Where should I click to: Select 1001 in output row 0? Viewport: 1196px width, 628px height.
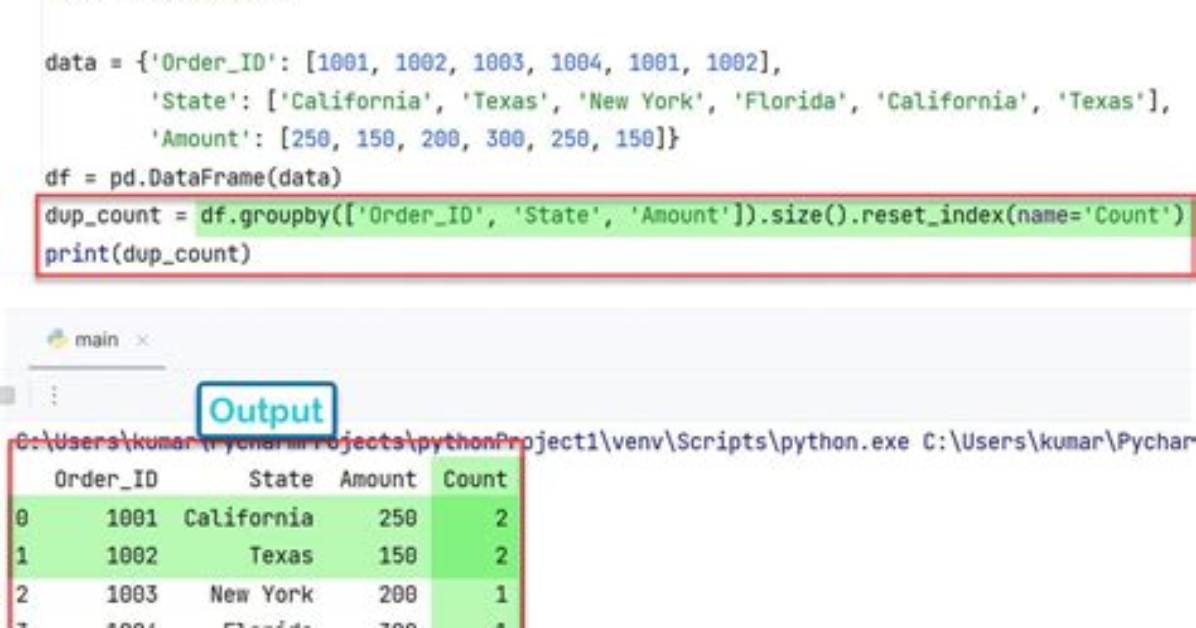click(x=131, y=518)
